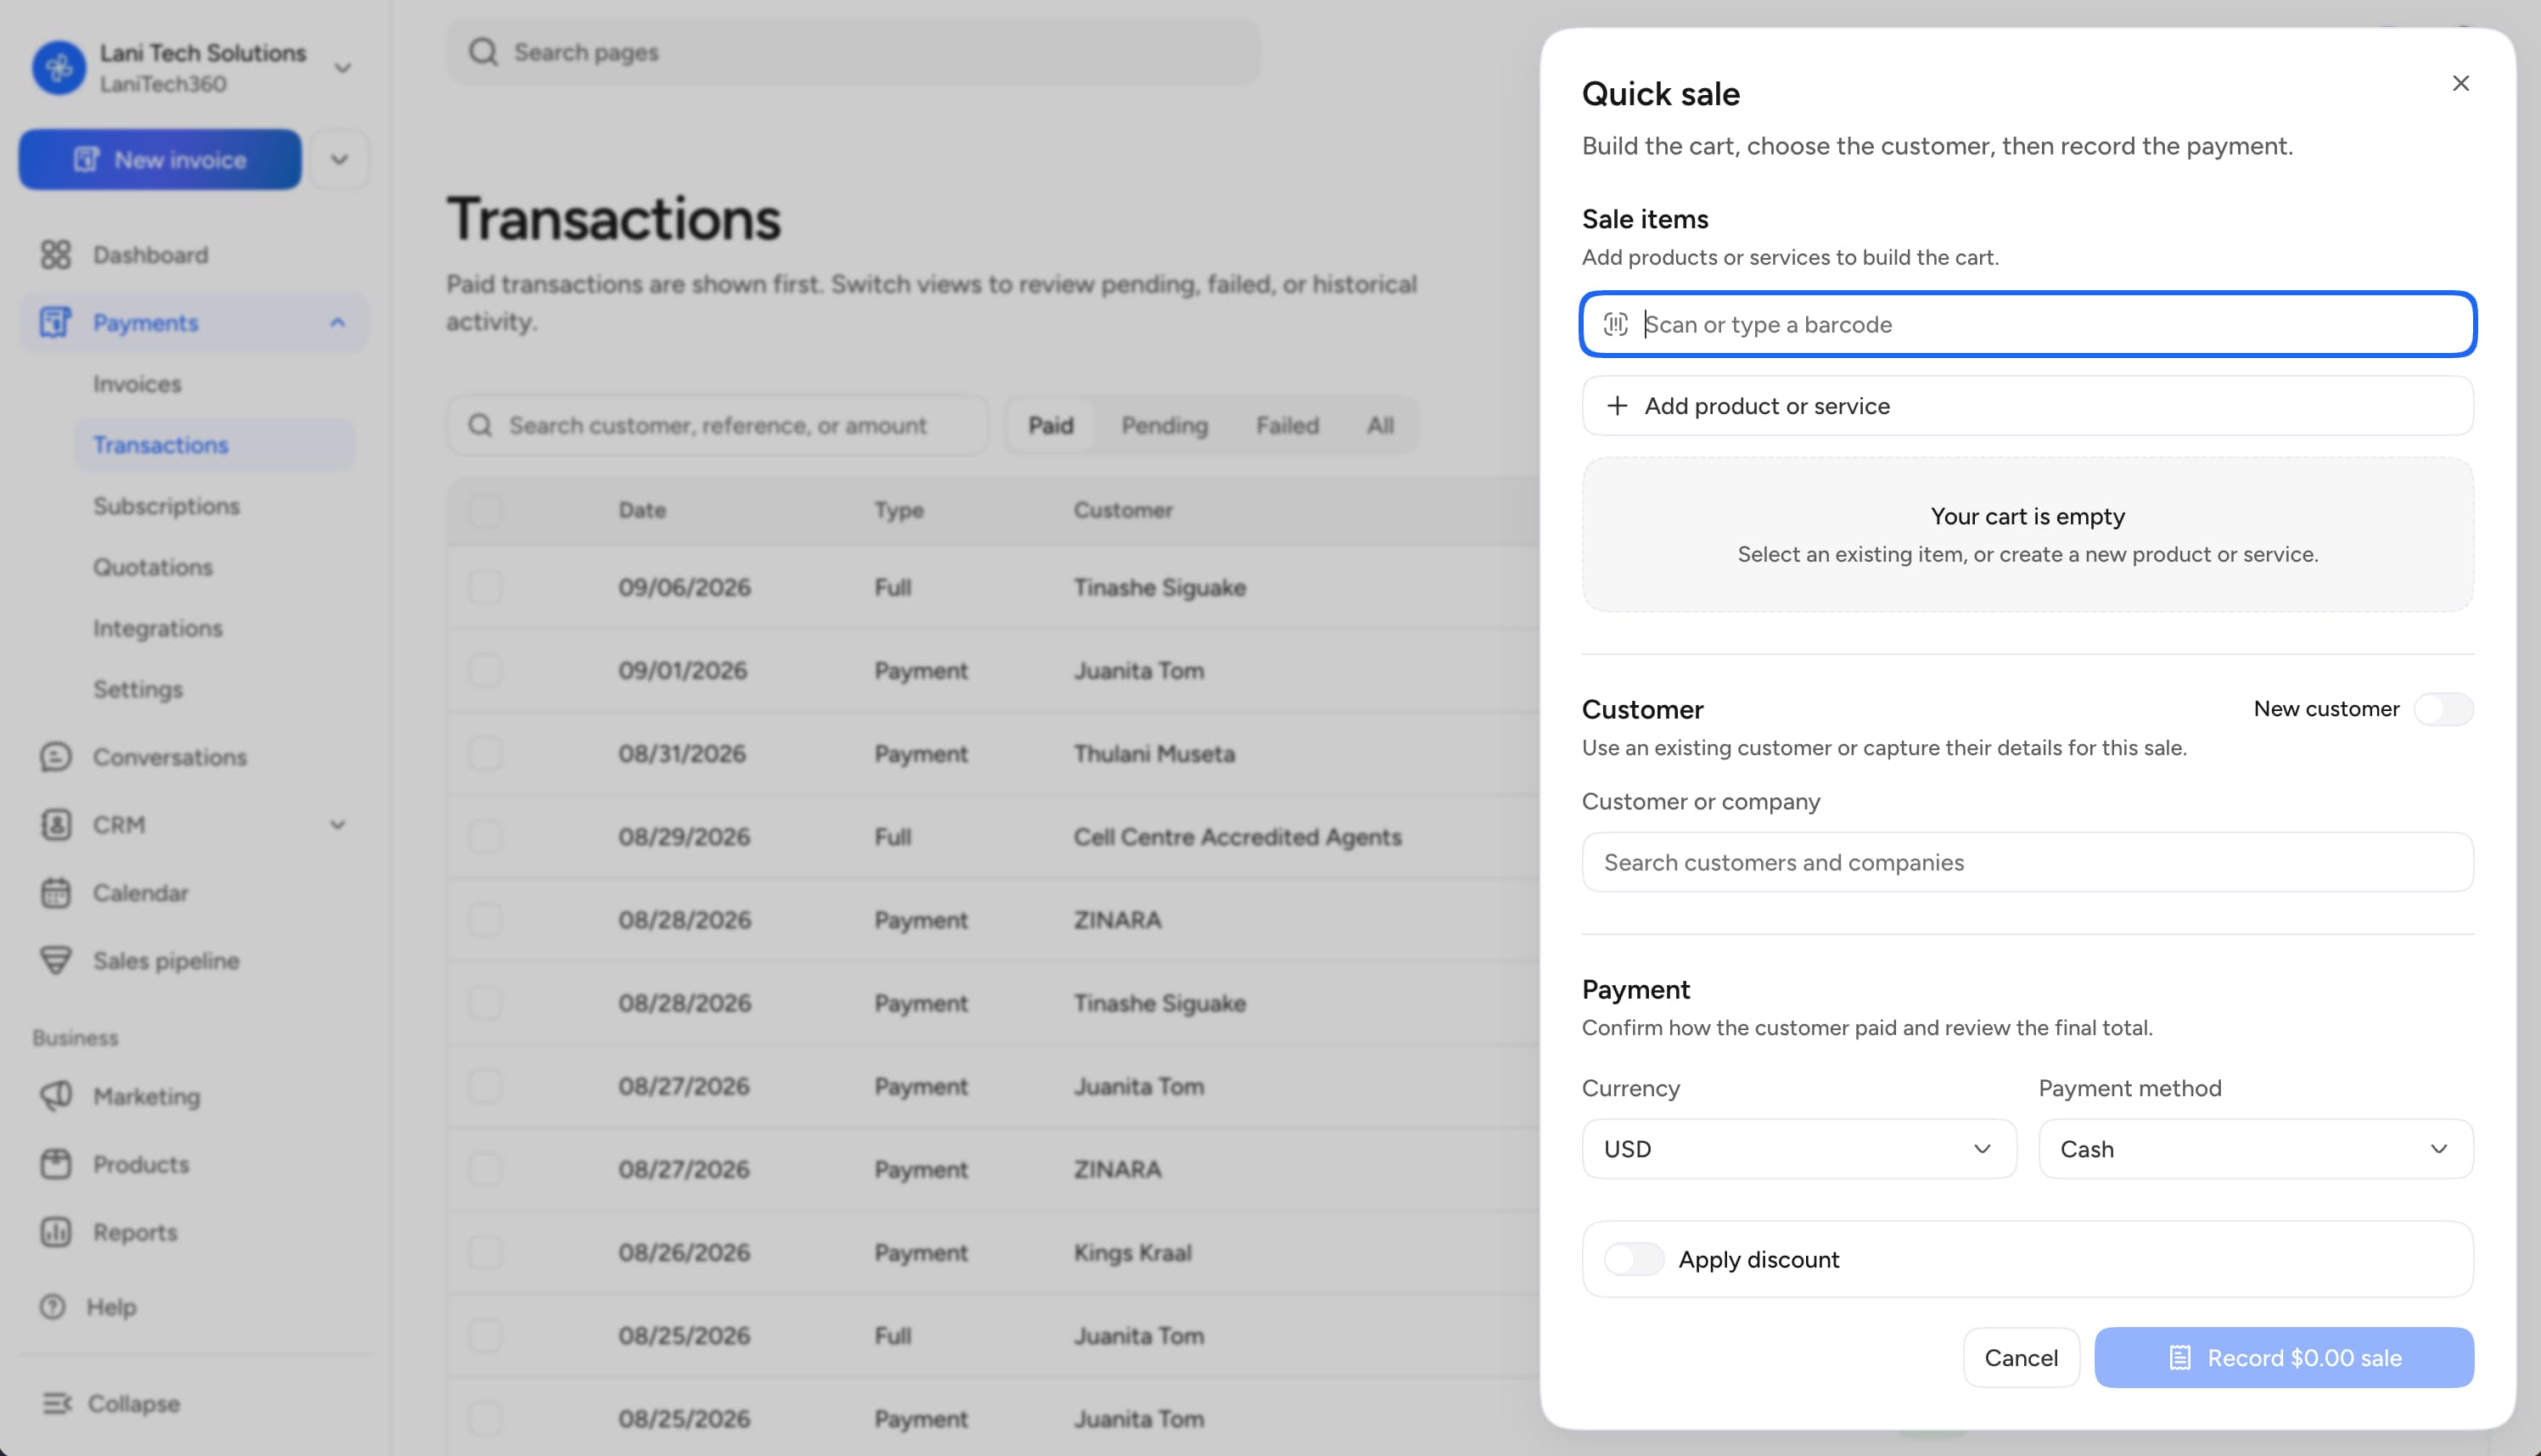Click the CRM contact icon

pyautogui.click(x=56, y=825)
